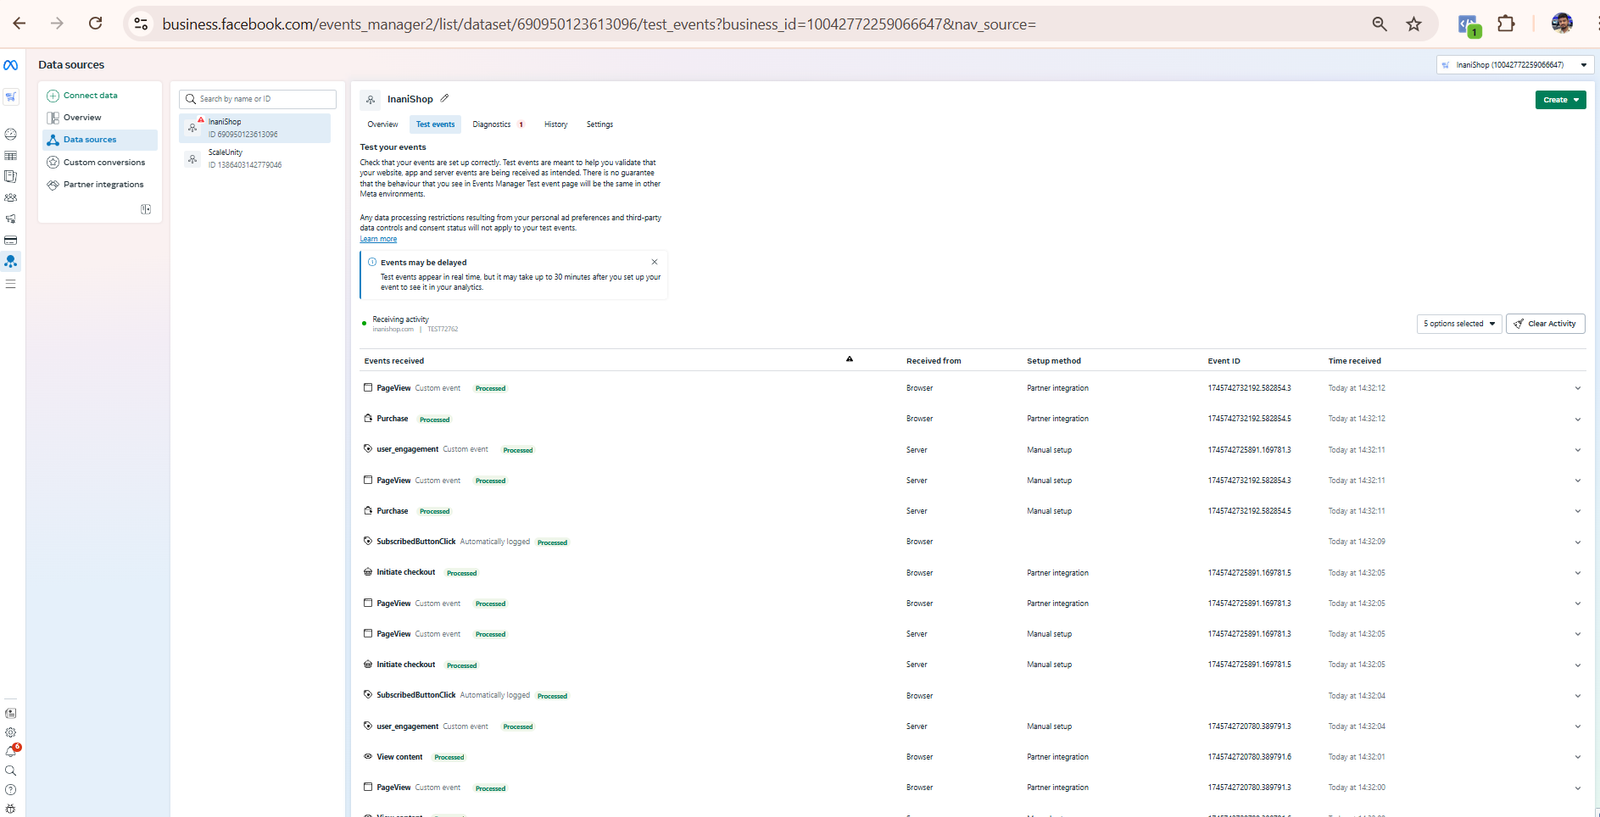Click the magnifier search icon in left rail
The width and height of the screenshot is (1600, 817).
point(10,771)
